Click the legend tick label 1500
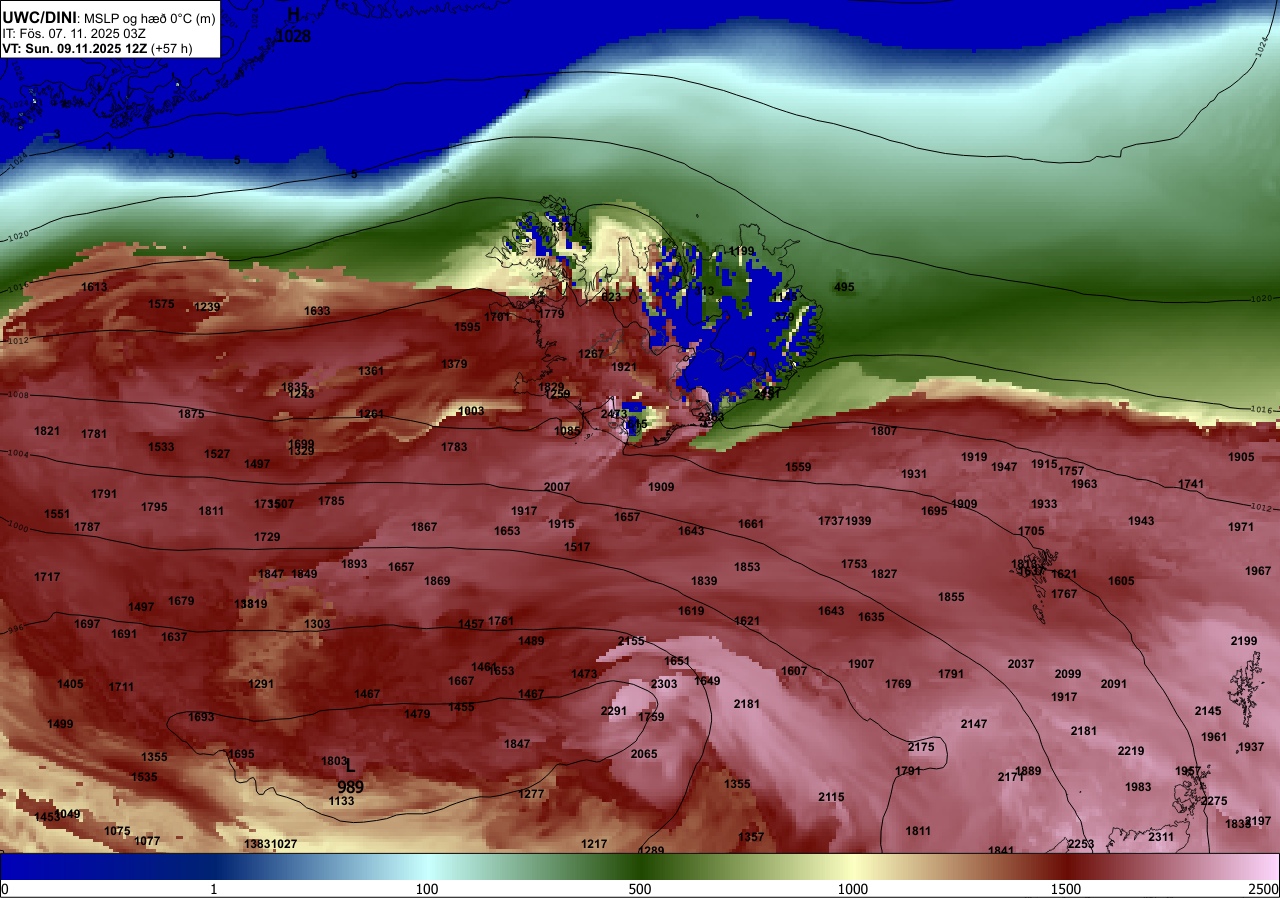Image resolution: width=1280 pixels, height=898 pixels. pos(1066,889)
